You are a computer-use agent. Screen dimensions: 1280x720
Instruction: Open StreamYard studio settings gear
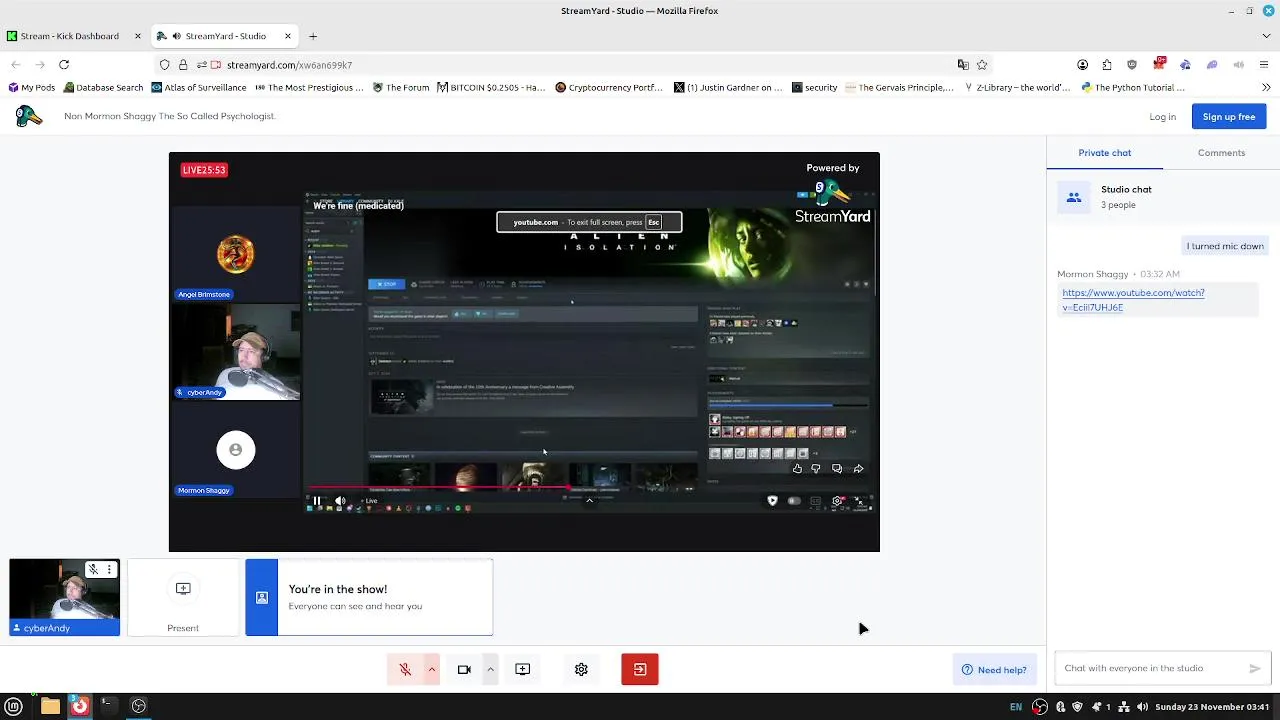[581, 669]
